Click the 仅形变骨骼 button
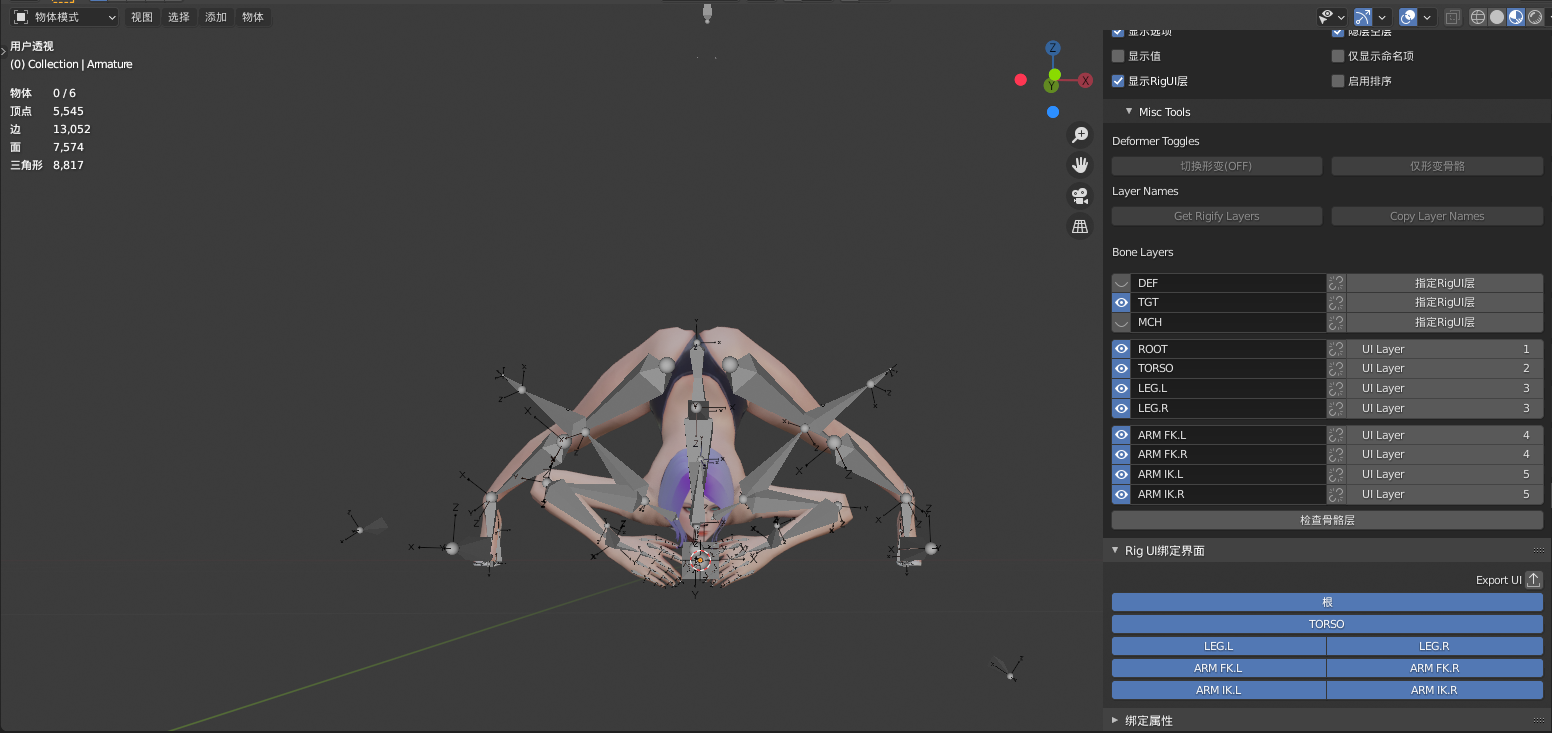1552x733 pixels. [1437, 166]
